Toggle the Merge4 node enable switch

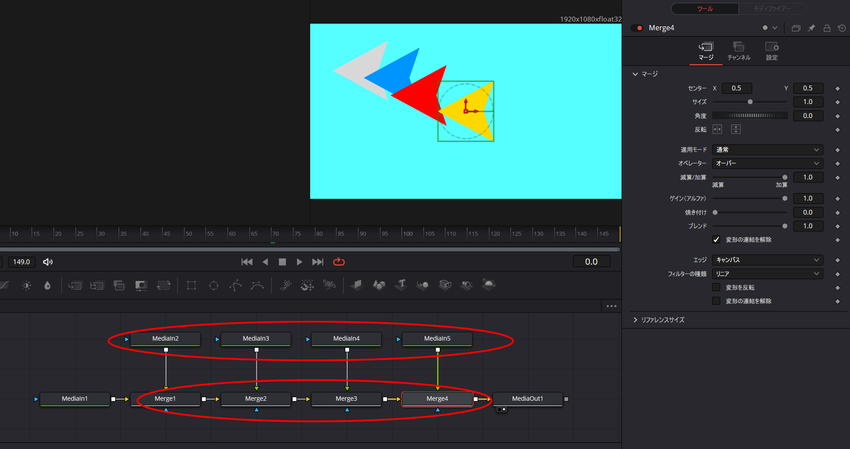[637, 28]
